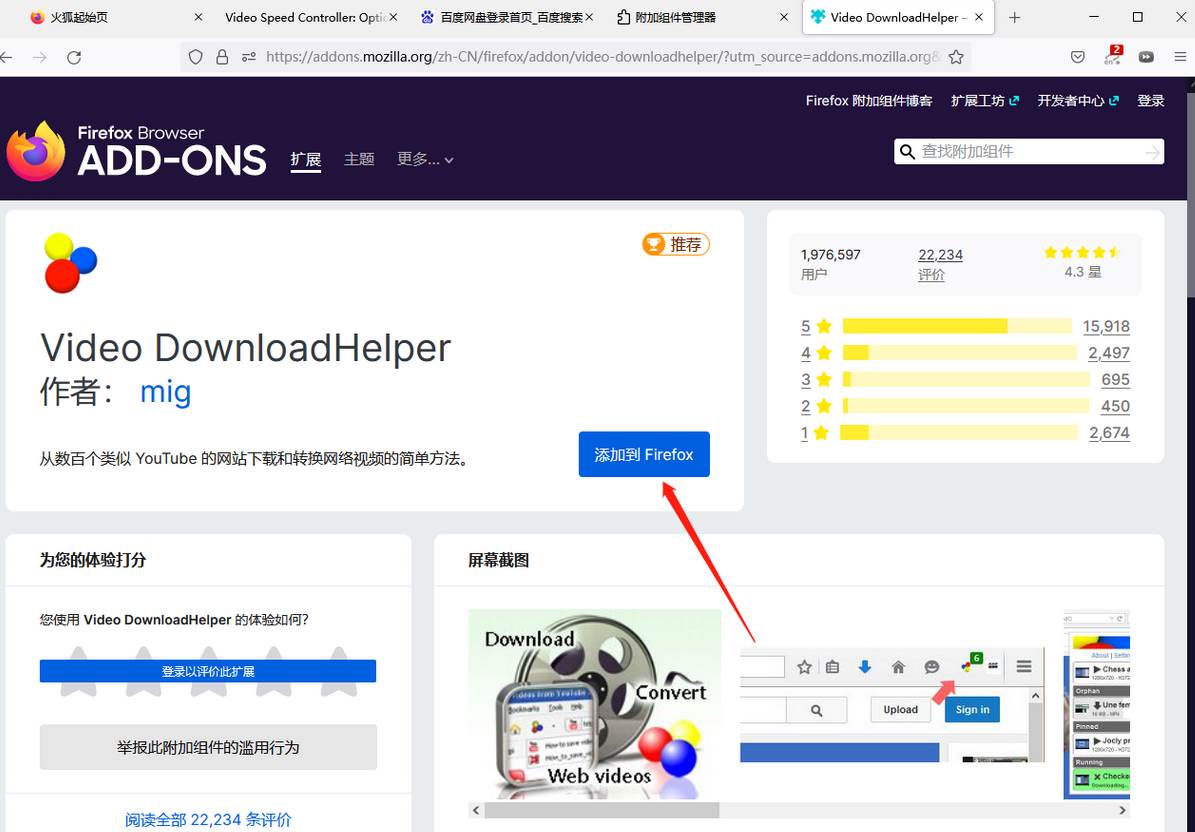Open the 22,234 评价 link
1195x832 pixels.
[x=940, y=264]
